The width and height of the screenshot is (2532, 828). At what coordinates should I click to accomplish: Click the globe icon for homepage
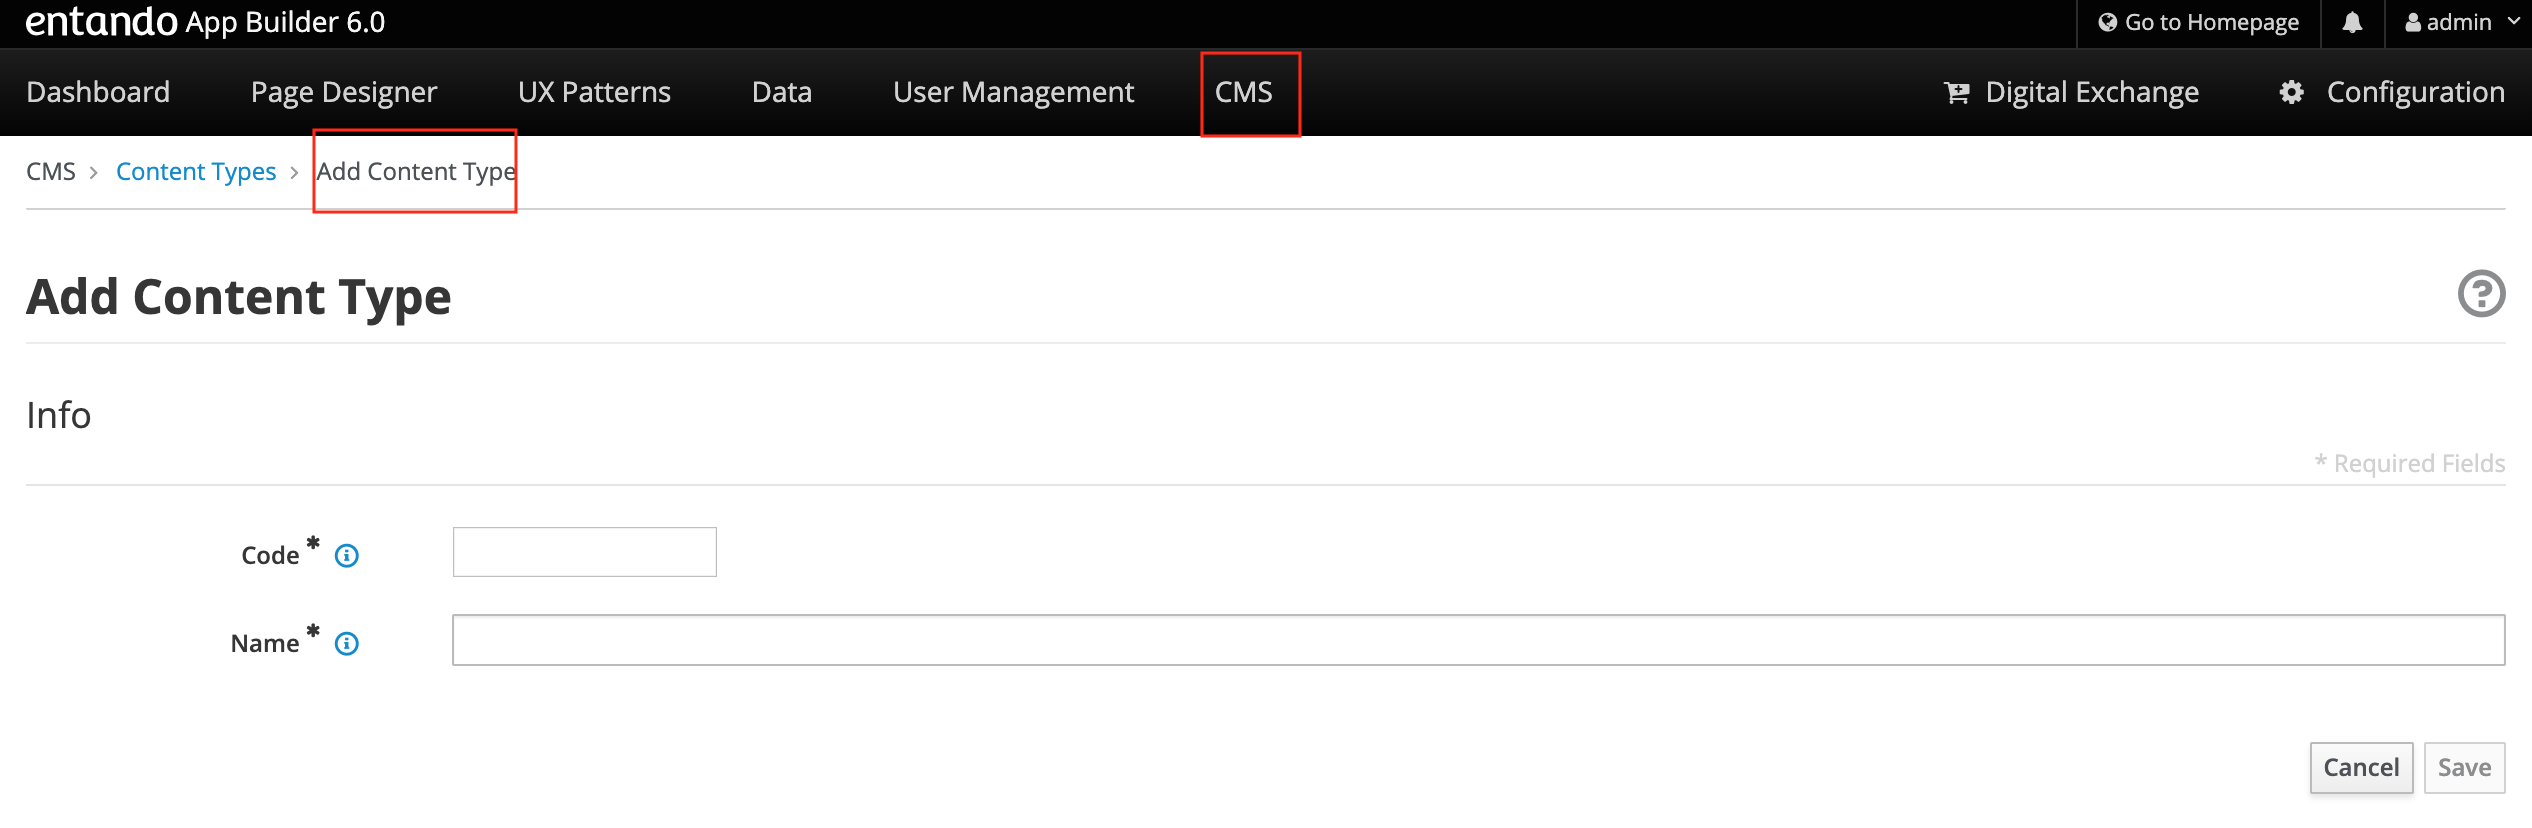click(2107, 23)
